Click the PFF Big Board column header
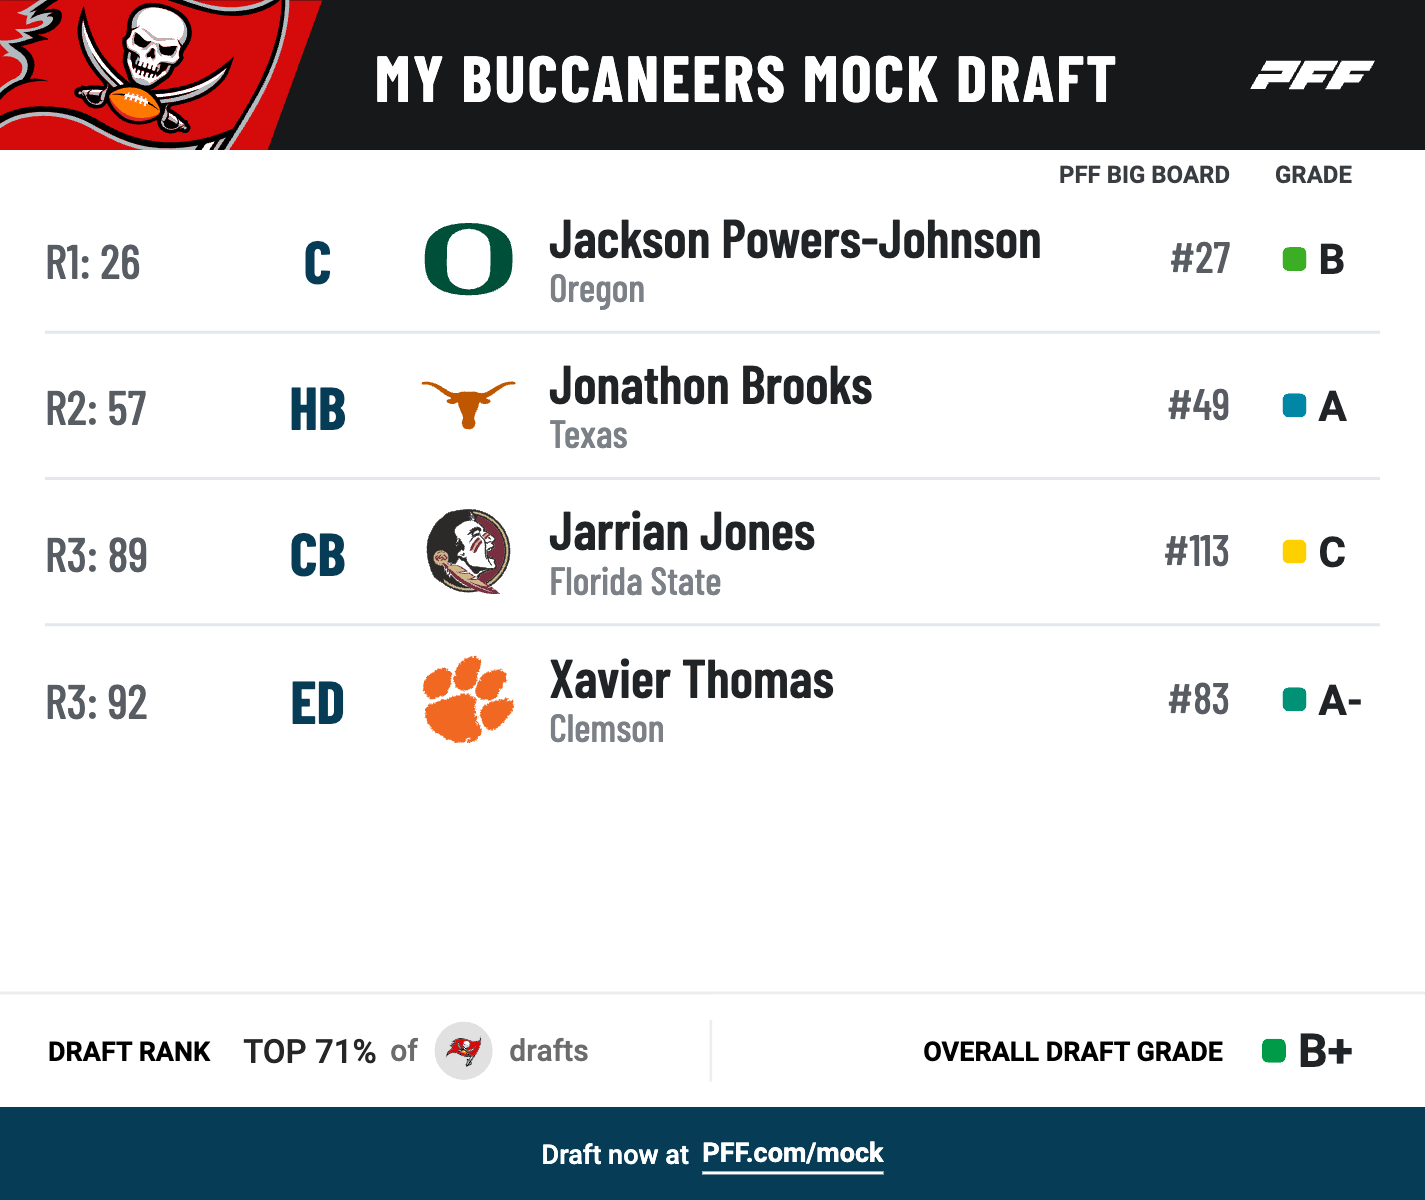Screen dimensions: 1425x1200 click(1144, 175)
